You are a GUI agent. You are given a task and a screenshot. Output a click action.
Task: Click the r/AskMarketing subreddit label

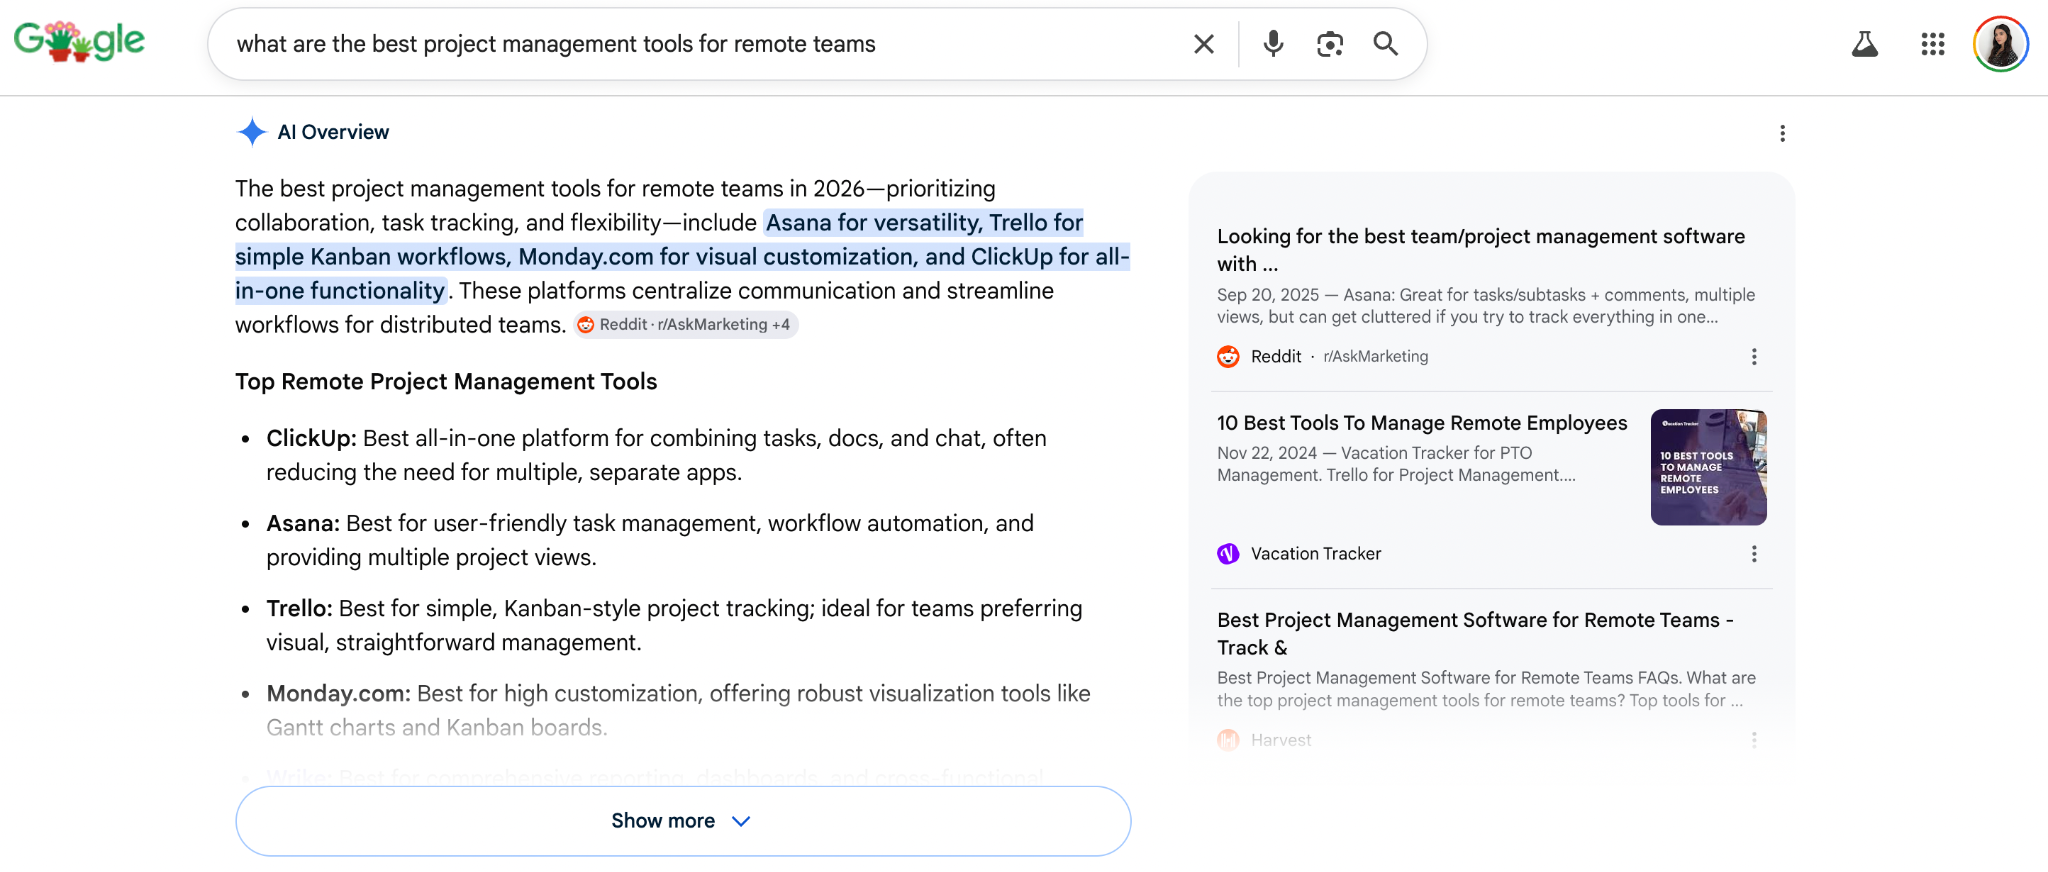point(1376,357)
